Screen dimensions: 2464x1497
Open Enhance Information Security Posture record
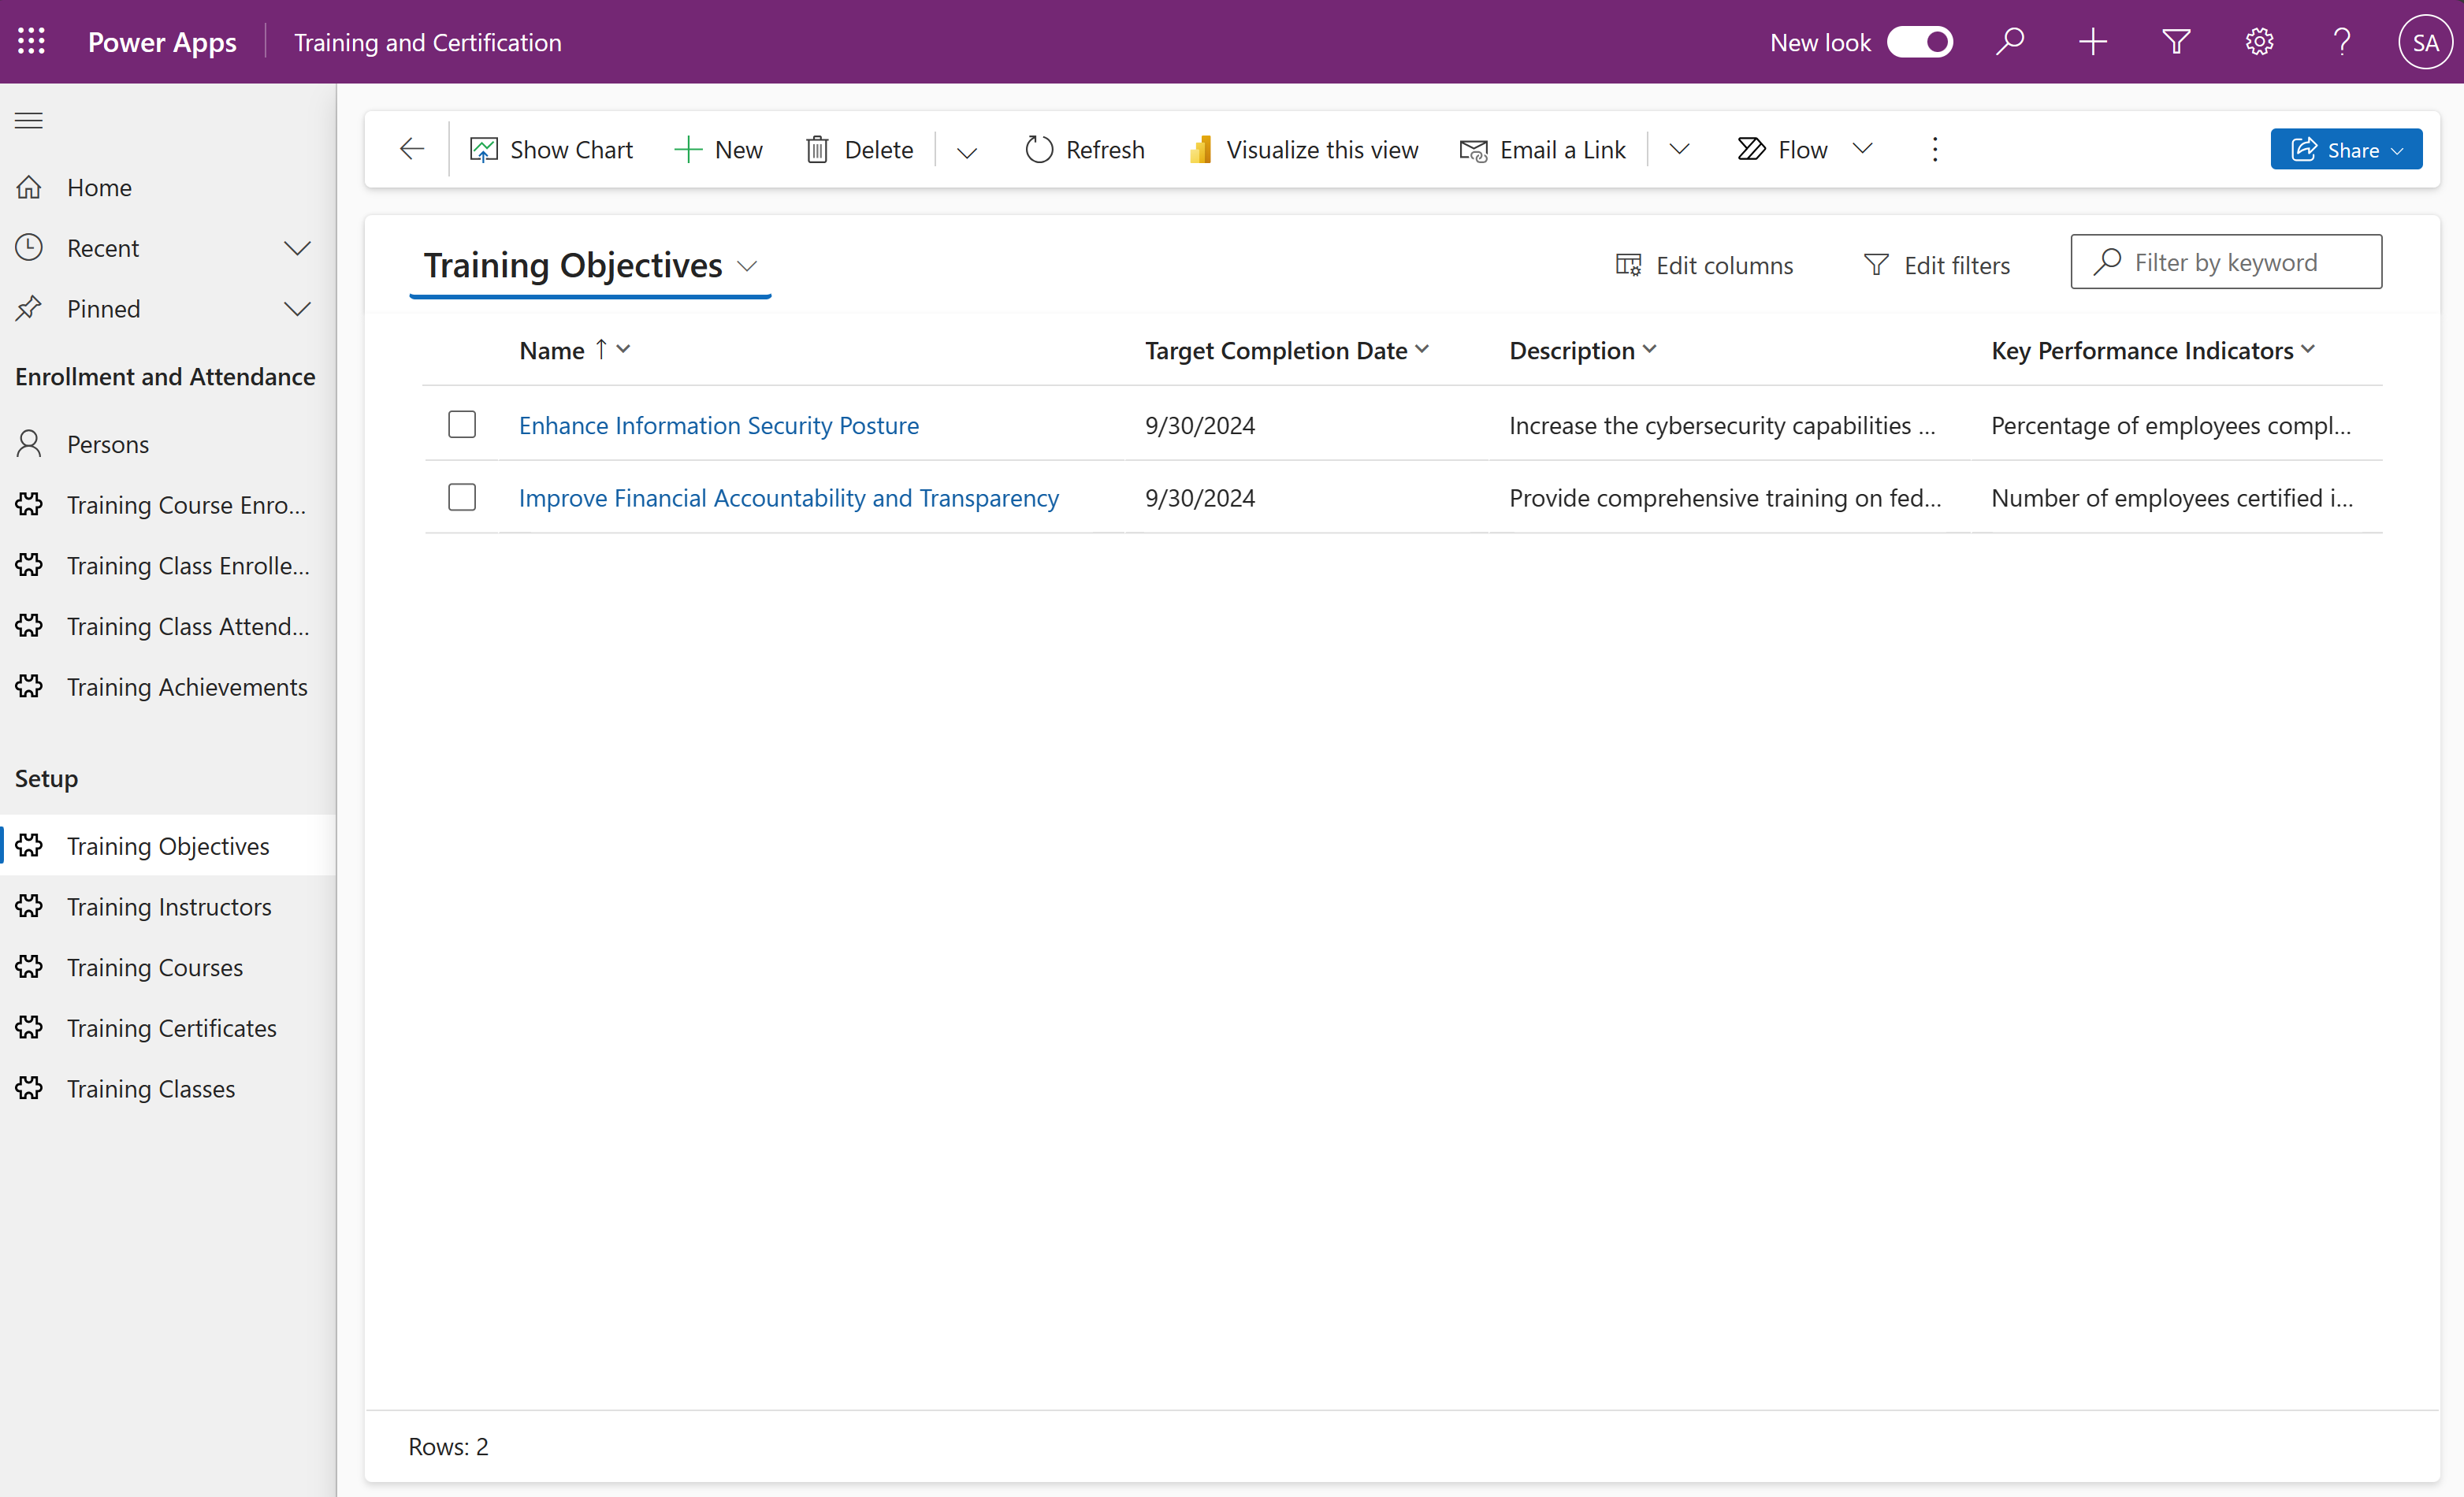click(718, 425)
